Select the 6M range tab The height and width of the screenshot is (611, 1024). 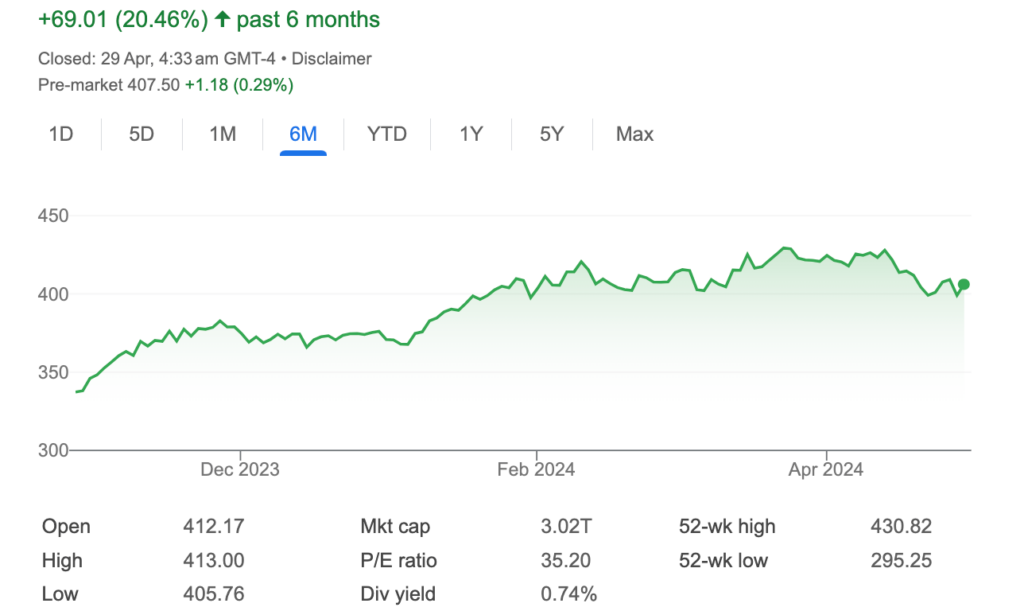click(x=303, y=134)
